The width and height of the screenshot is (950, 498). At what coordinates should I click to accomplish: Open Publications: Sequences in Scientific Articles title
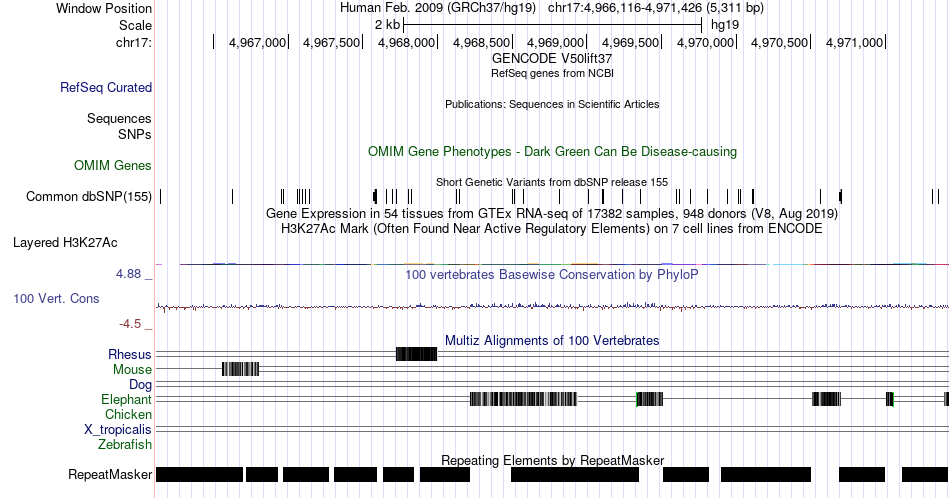(552, 104)
